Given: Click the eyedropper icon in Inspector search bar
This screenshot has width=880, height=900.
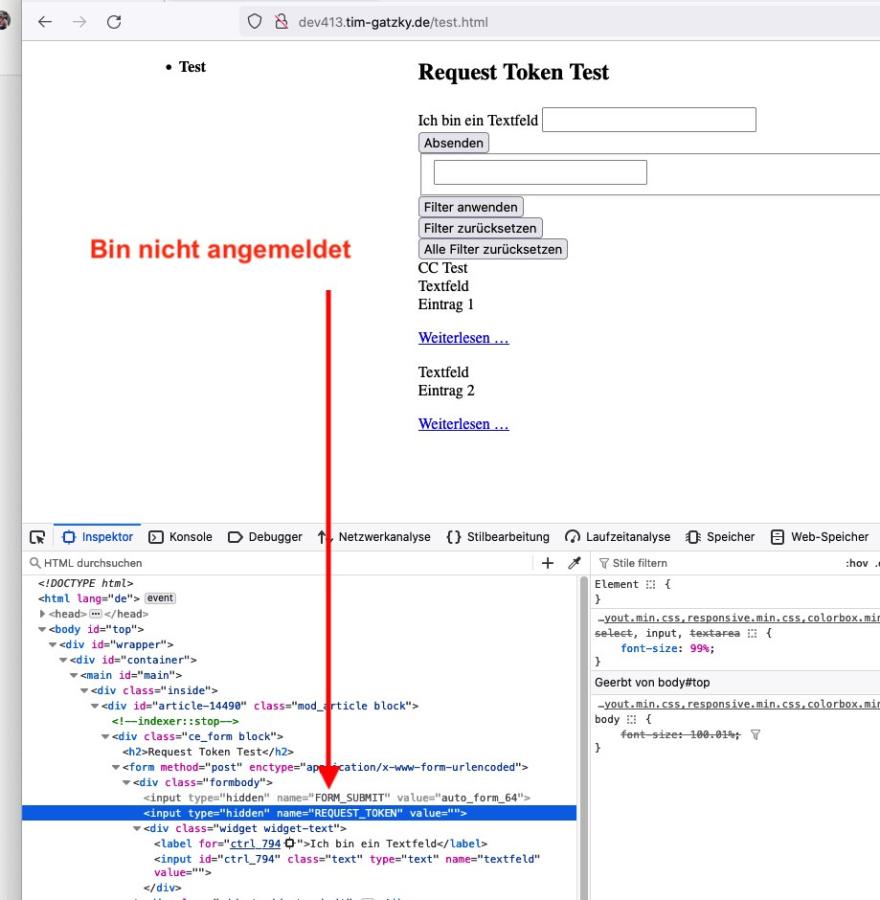Looking at the screenshot, I should pyautogui.click(x=574, y=563).
